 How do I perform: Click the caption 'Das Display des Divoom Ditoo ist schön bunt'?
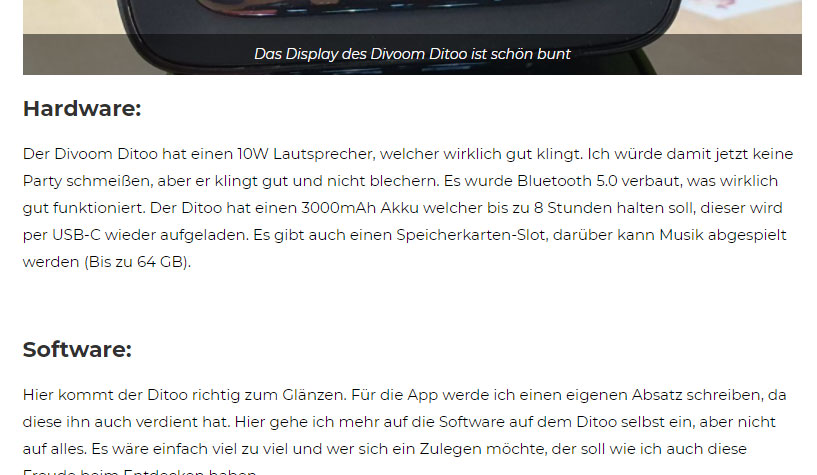[412, 54]
